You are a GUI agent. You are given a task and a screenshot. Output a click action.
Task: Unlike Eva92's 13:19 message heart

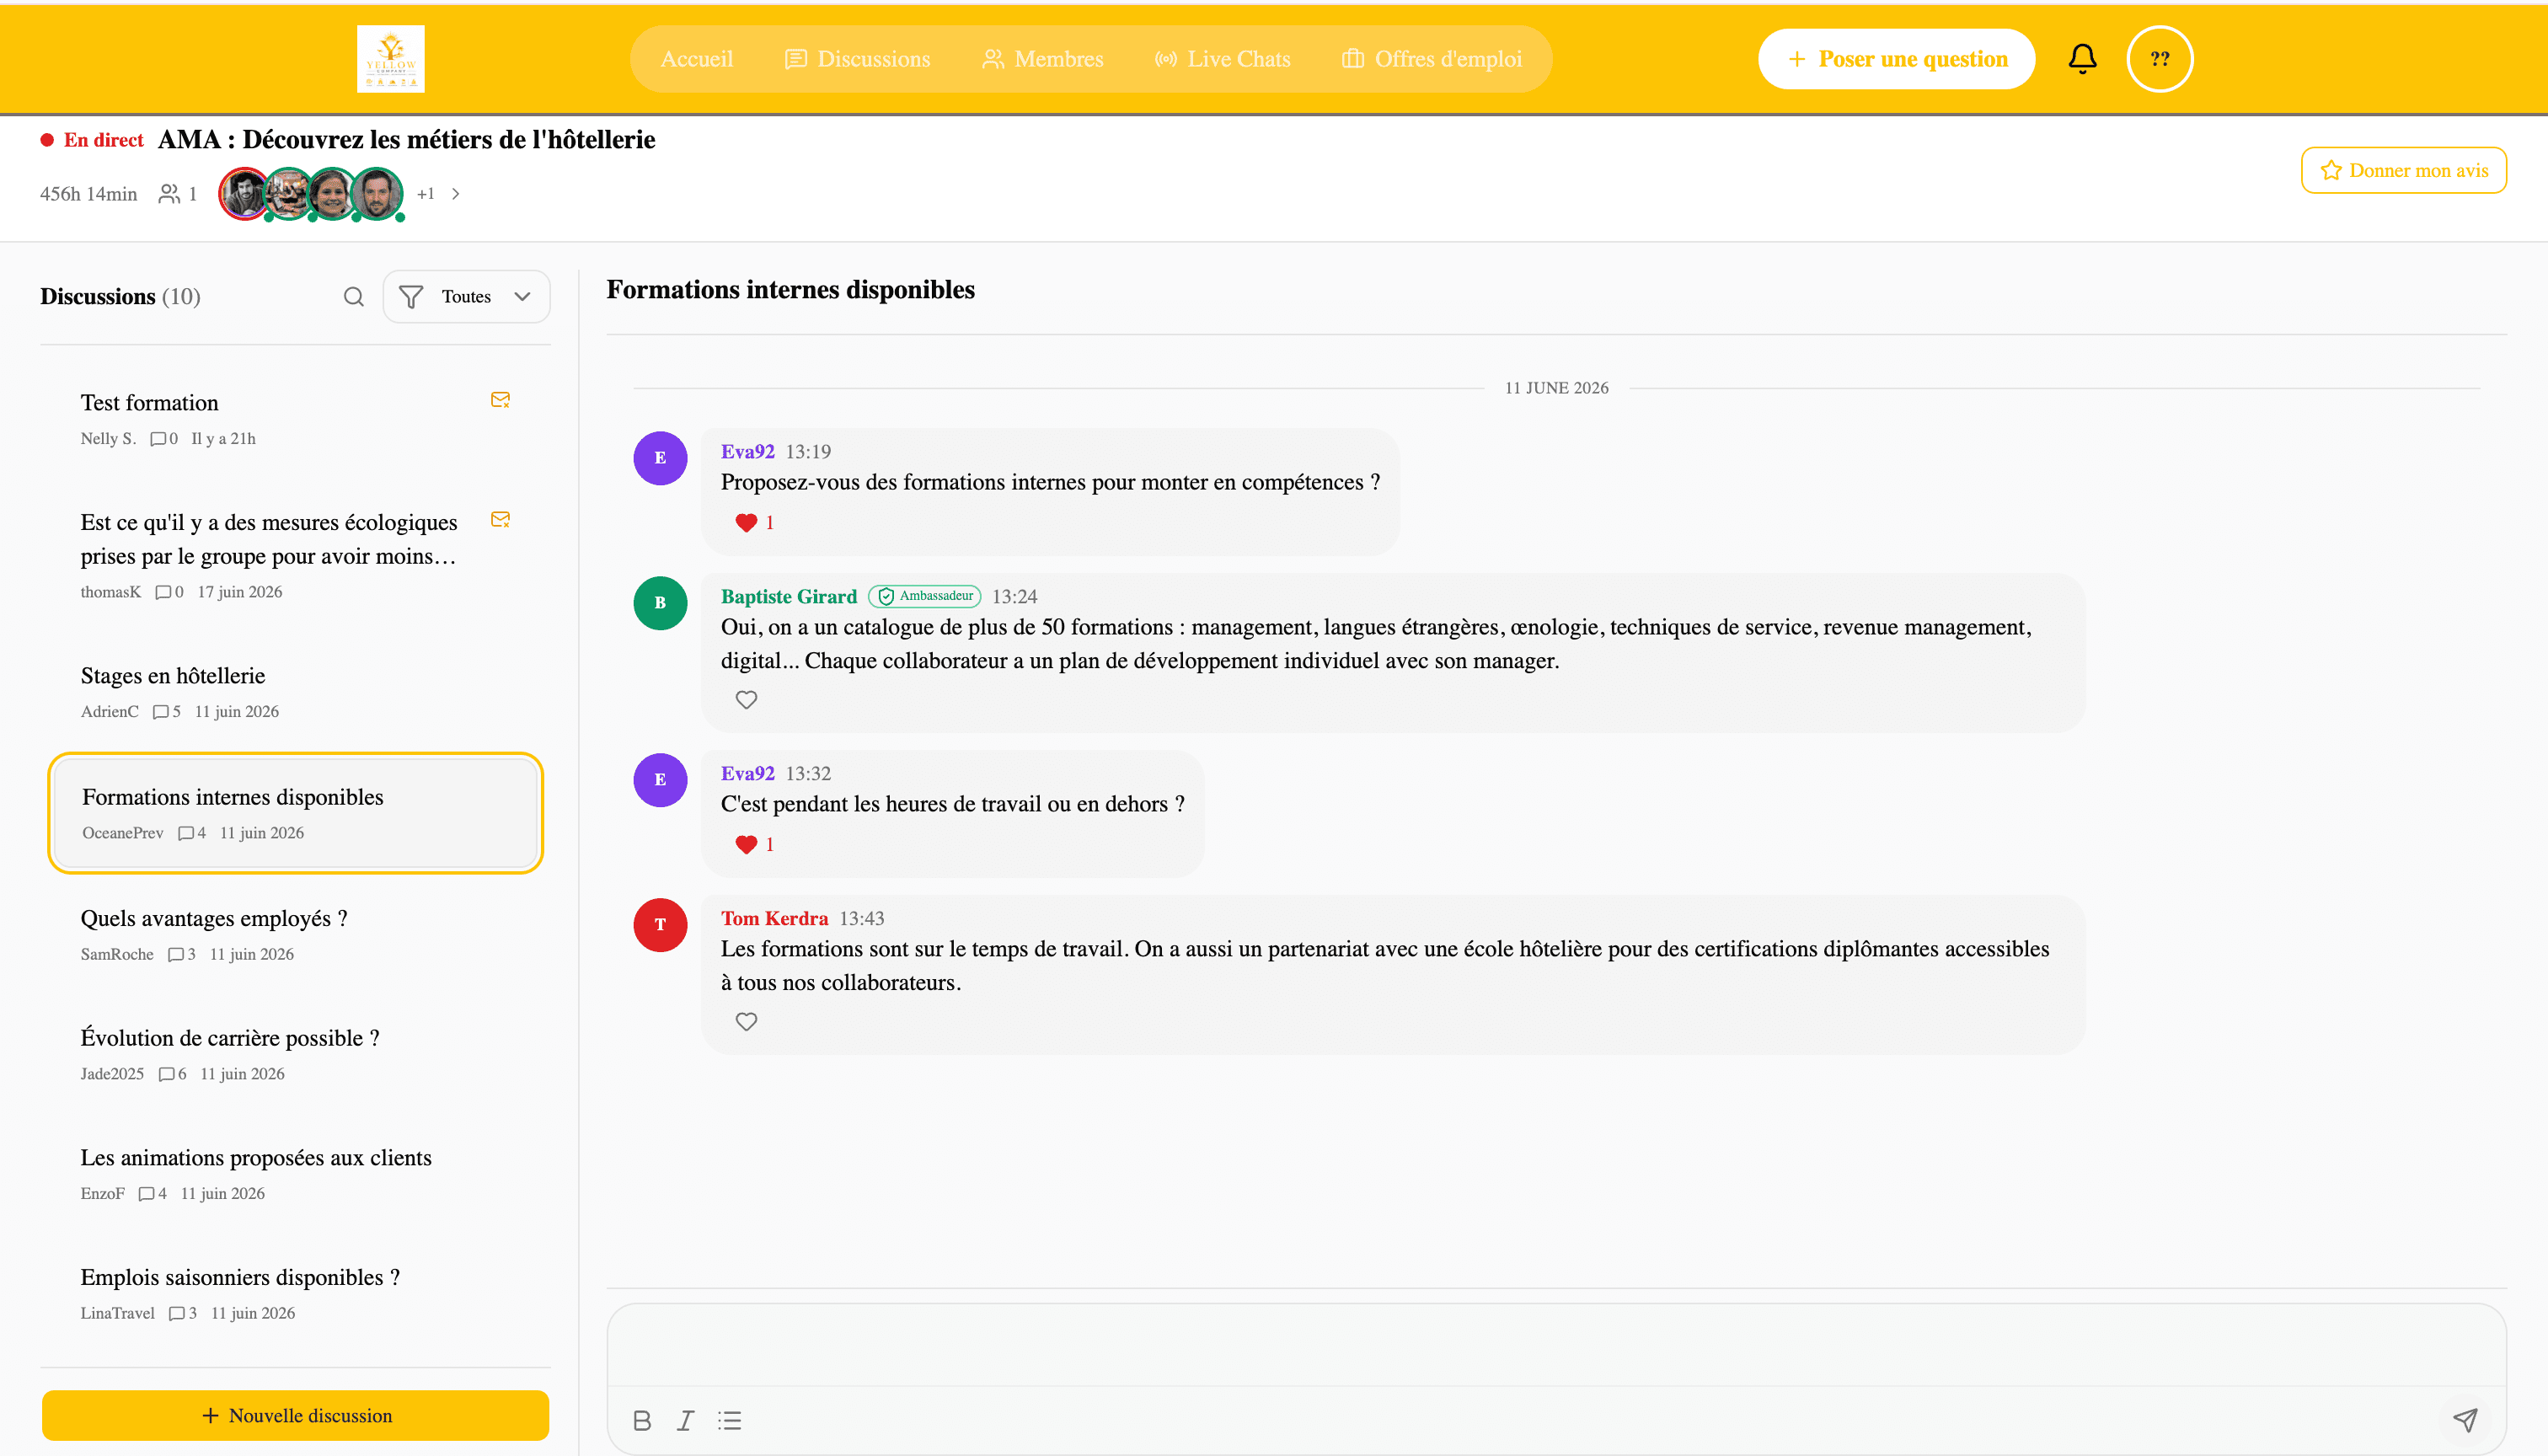coord(746,523)
